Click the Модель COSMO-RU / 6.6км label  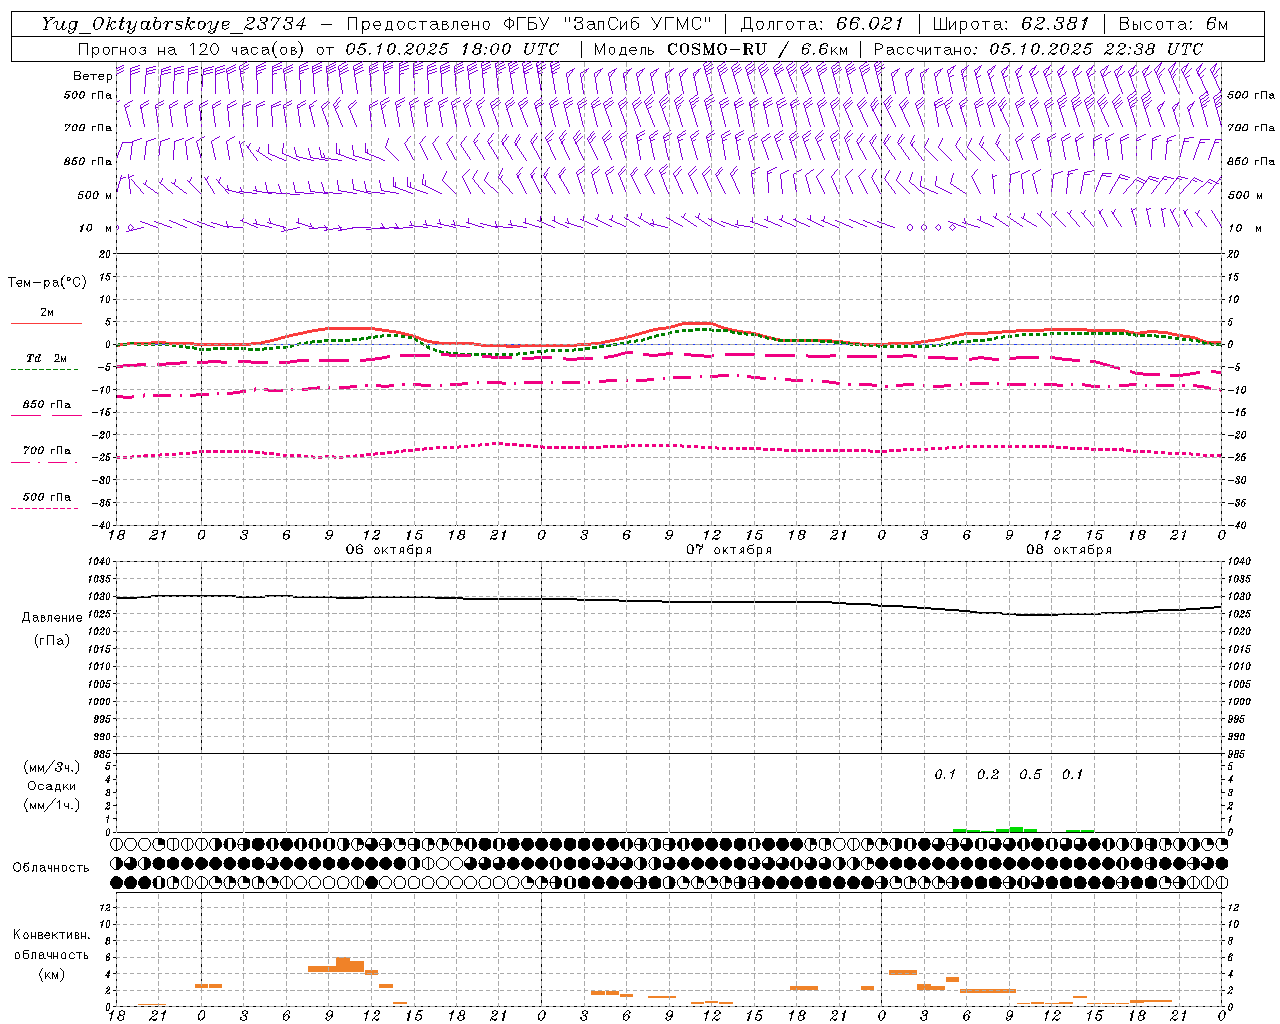pos(721,49)
